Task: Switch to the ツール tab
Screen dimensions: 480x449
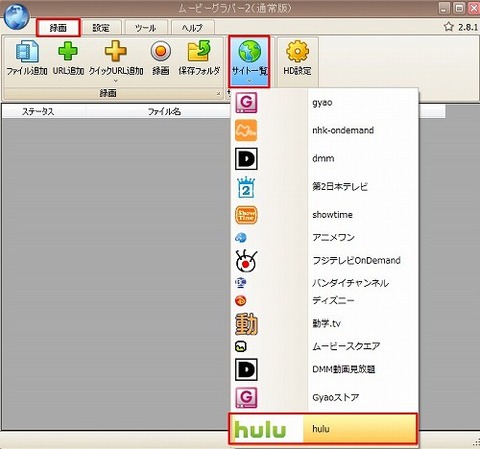Action: point(145,28)
